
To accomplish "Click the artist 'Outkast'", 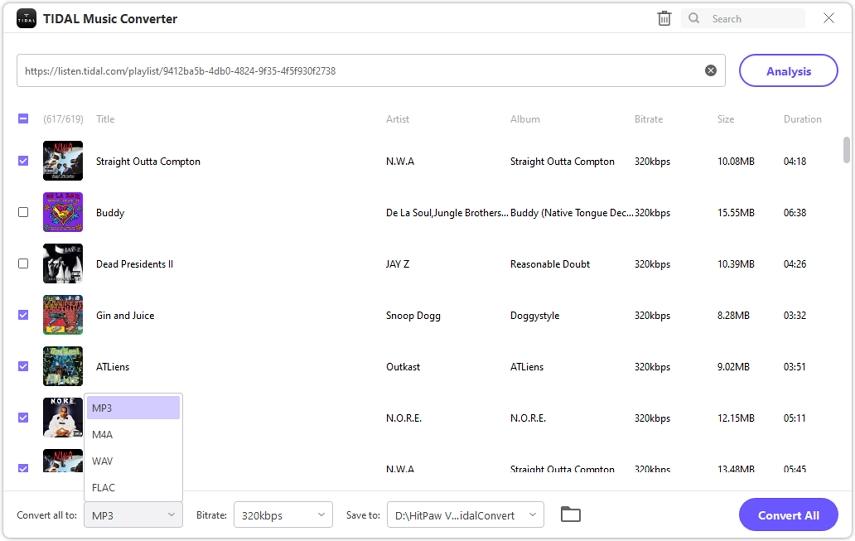I will 403,366.
